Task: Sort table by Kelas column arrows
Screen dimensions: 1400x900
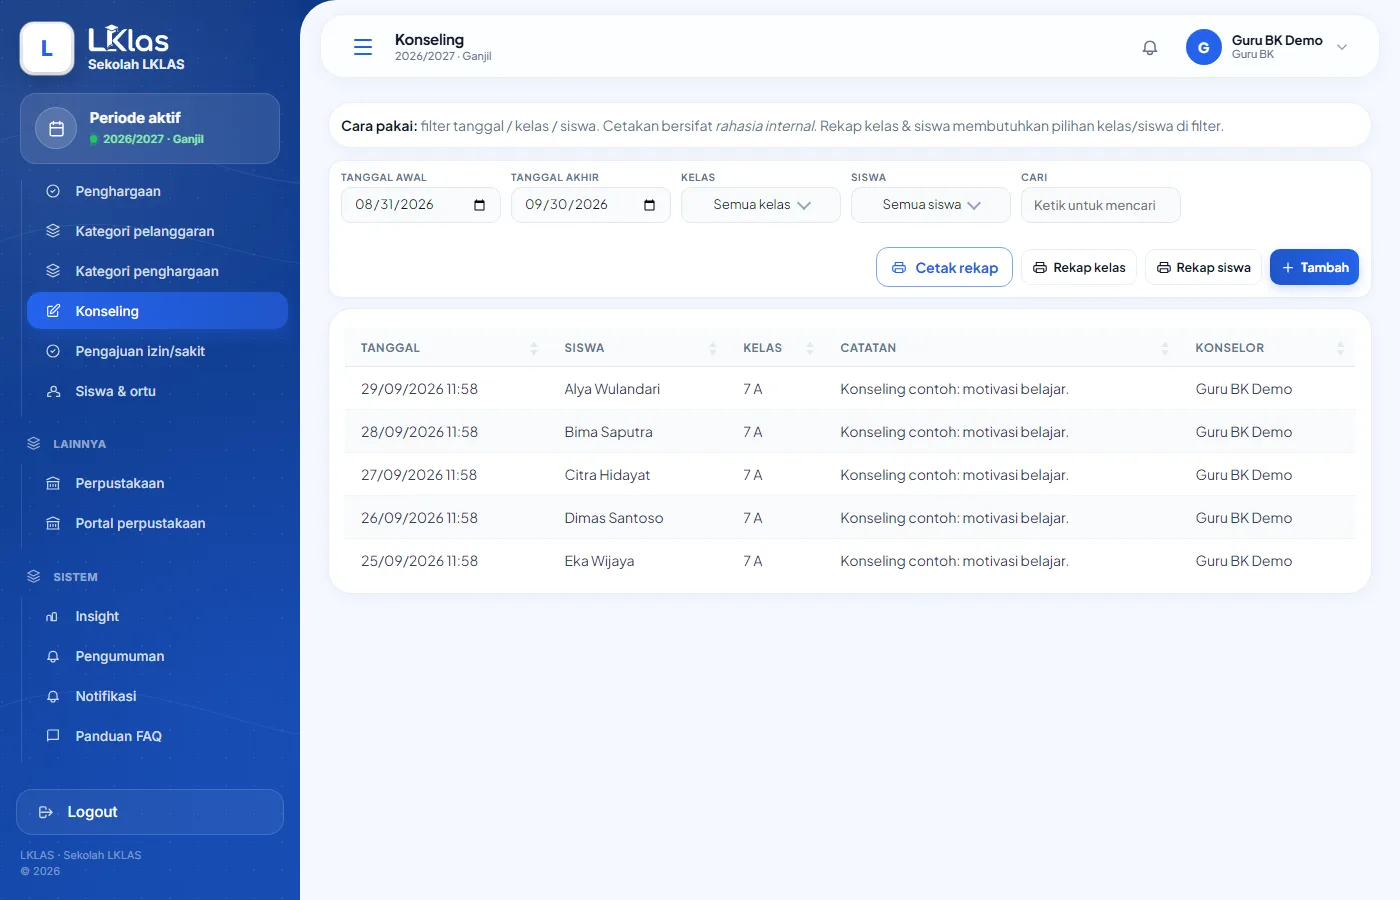Action: (810, 348)
